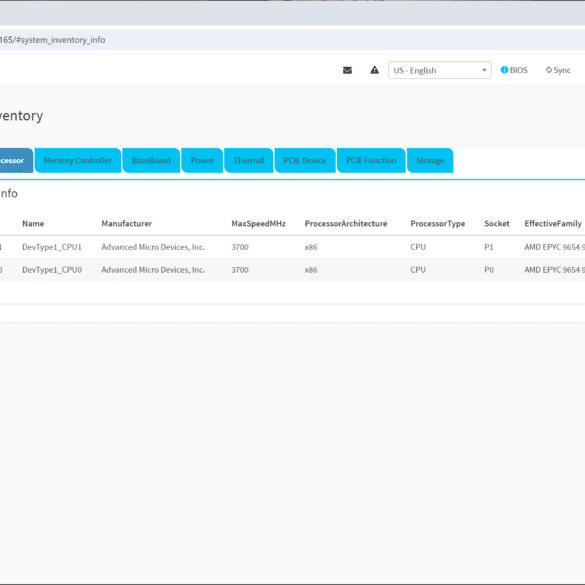Open the Power tab
585x585 pixels.
(202, 160)
